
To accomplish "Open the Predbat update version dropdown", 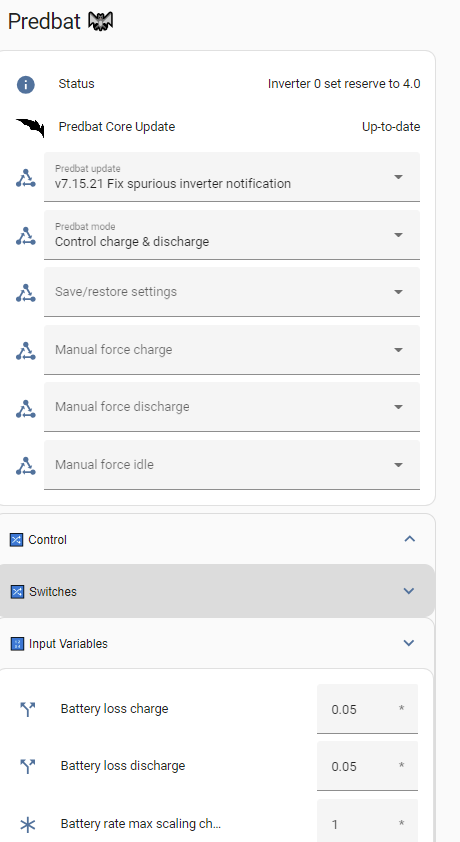I will tap(232, 177).
